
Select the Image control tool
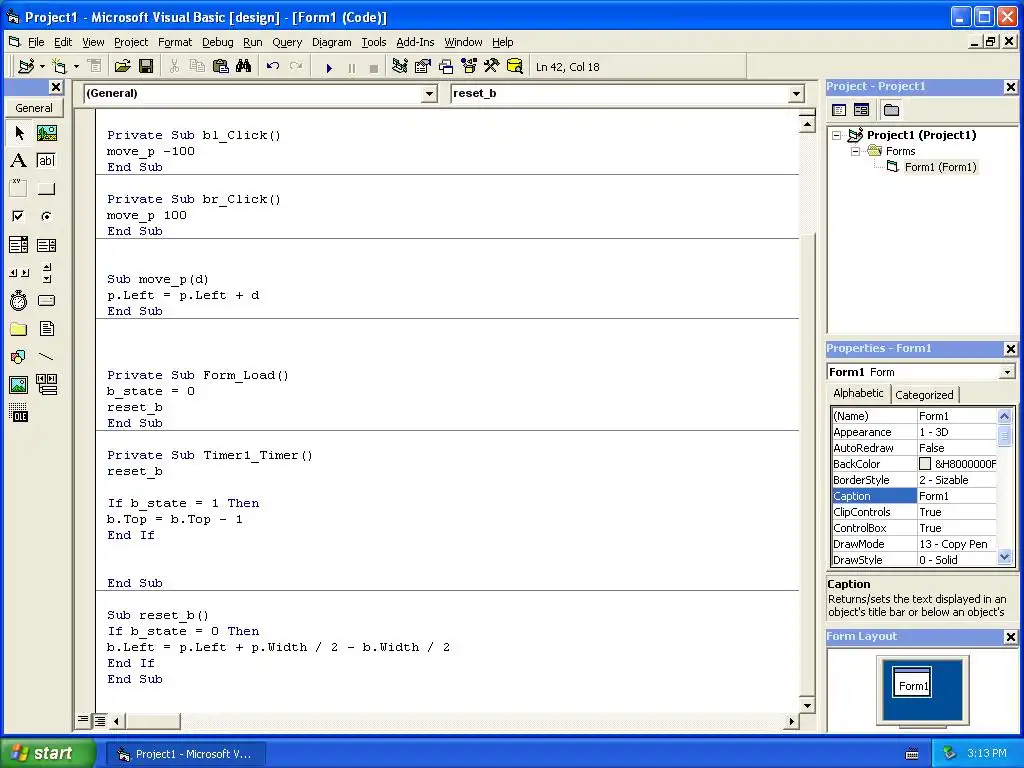coord(19,385)
